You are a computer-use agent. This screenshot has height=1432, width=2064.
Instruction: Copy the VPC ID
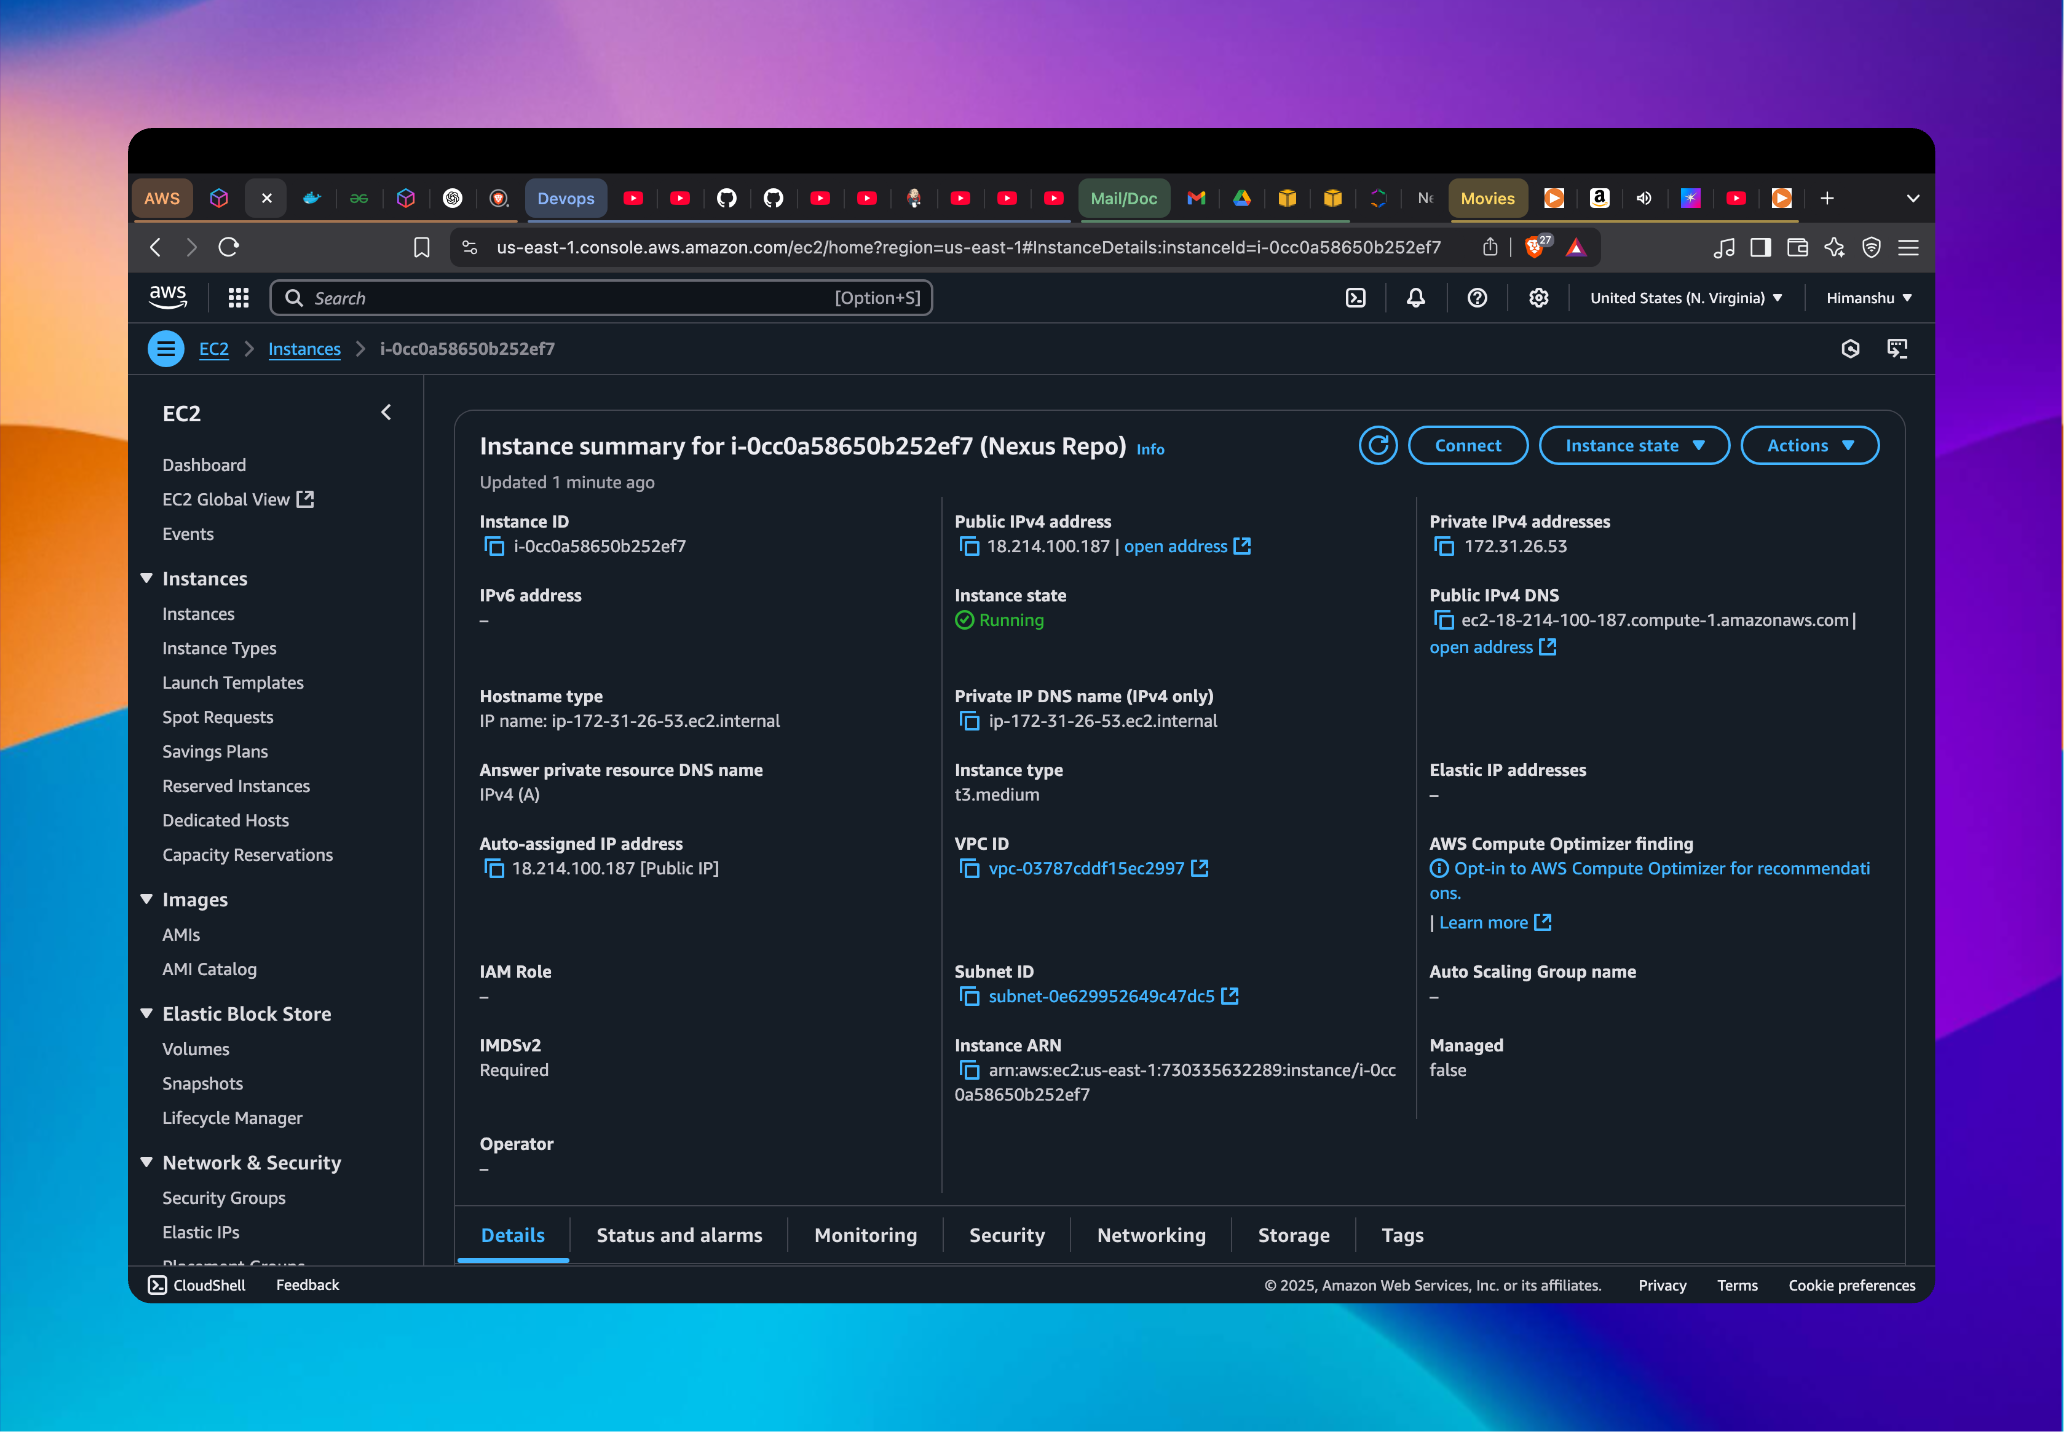[x=969, y=868]
